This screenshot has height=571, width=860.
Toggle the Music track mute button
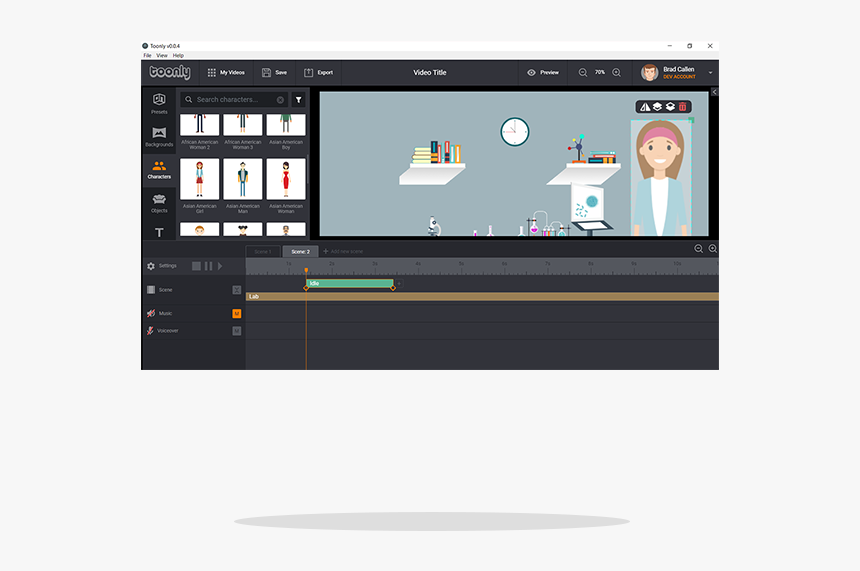pos(237,314)
